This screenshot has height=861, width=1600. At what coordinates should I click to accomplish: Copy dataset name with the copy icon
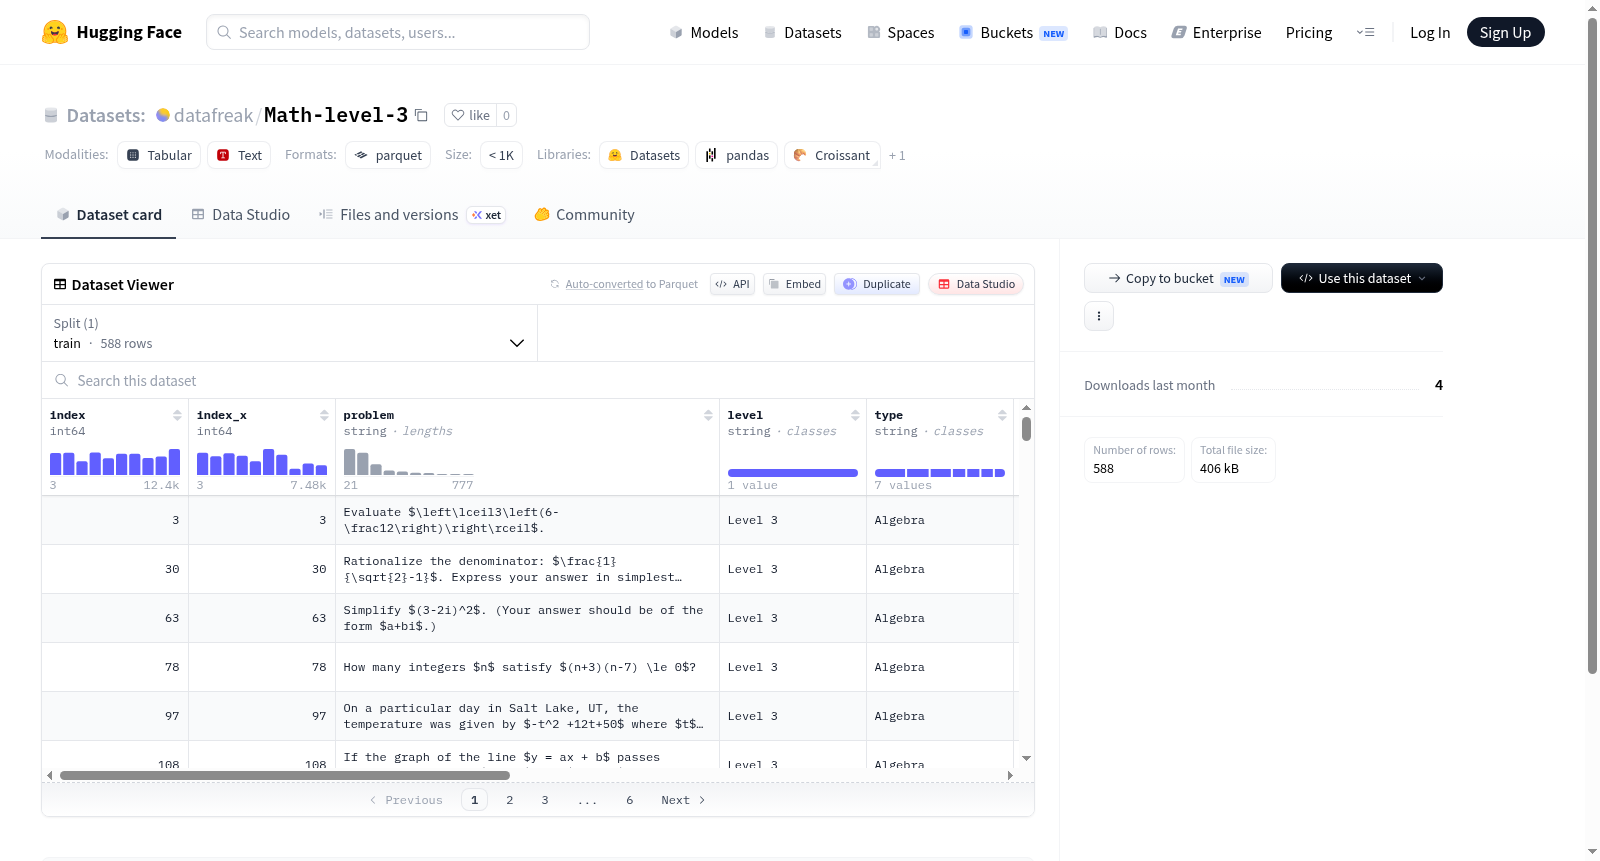click(x=421, y=115)
